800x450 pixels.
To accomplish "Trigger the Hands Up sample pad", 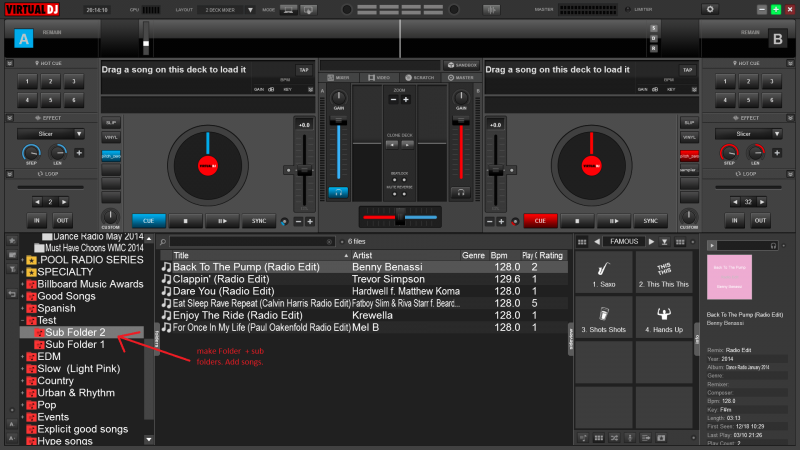I will (664, 319).
